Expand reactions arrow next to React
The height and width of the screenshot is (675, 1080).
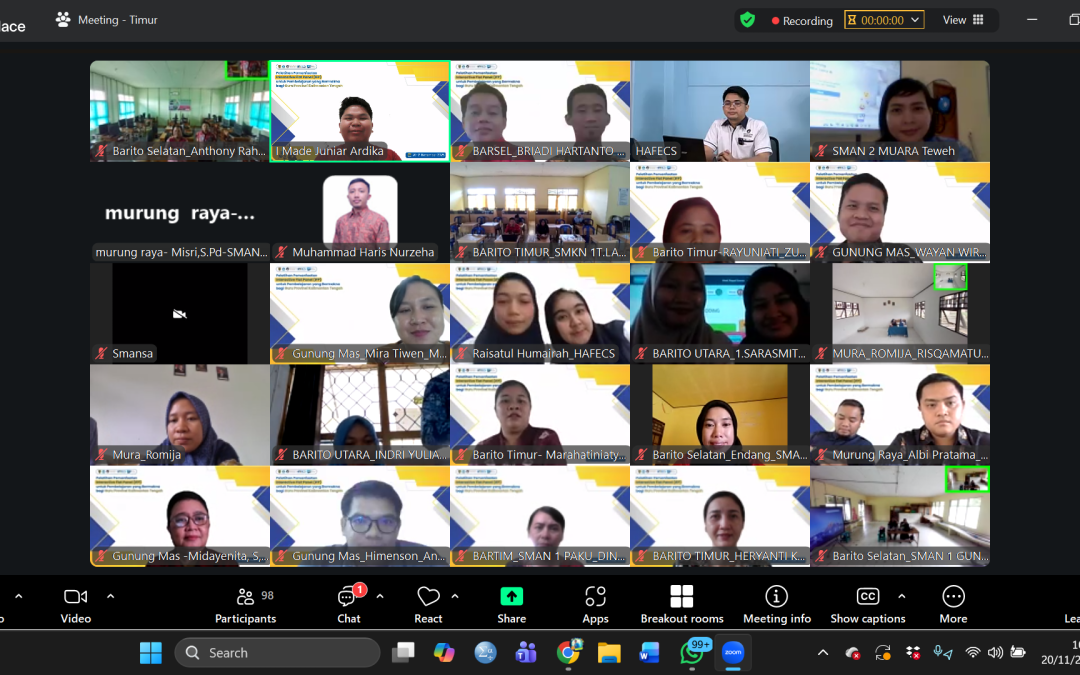point(455,596)
